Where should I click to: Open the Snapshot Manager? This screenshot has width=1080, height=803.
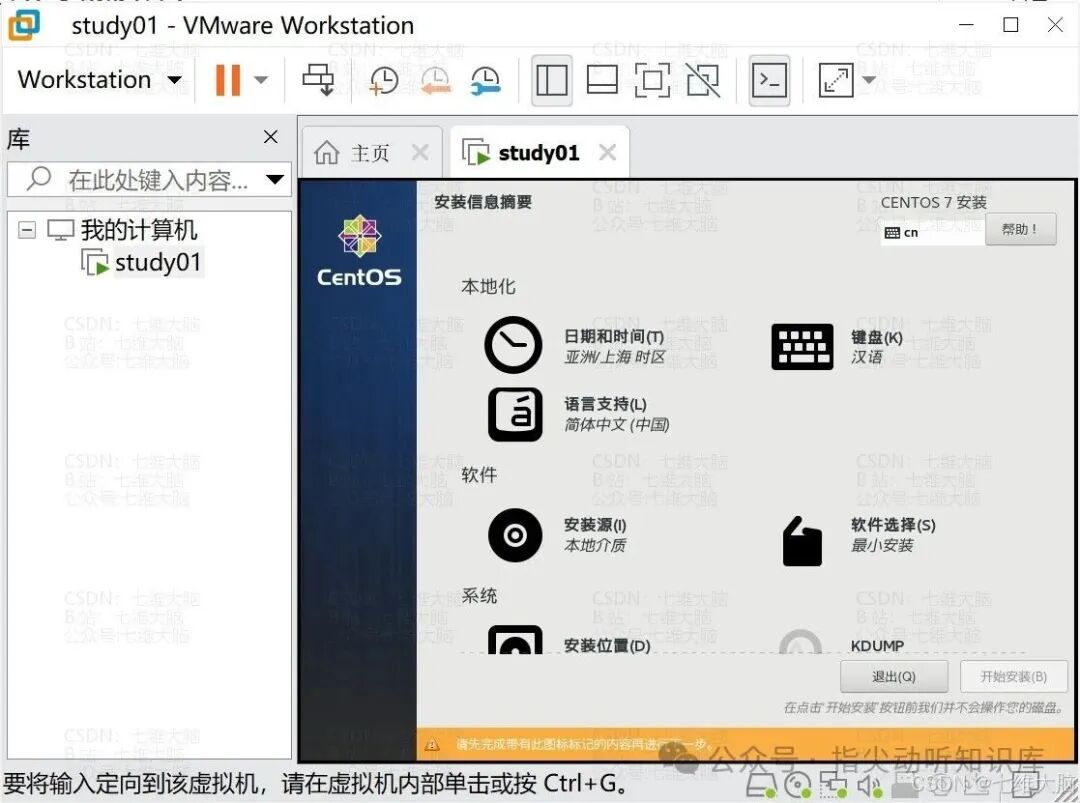[487, 80]
